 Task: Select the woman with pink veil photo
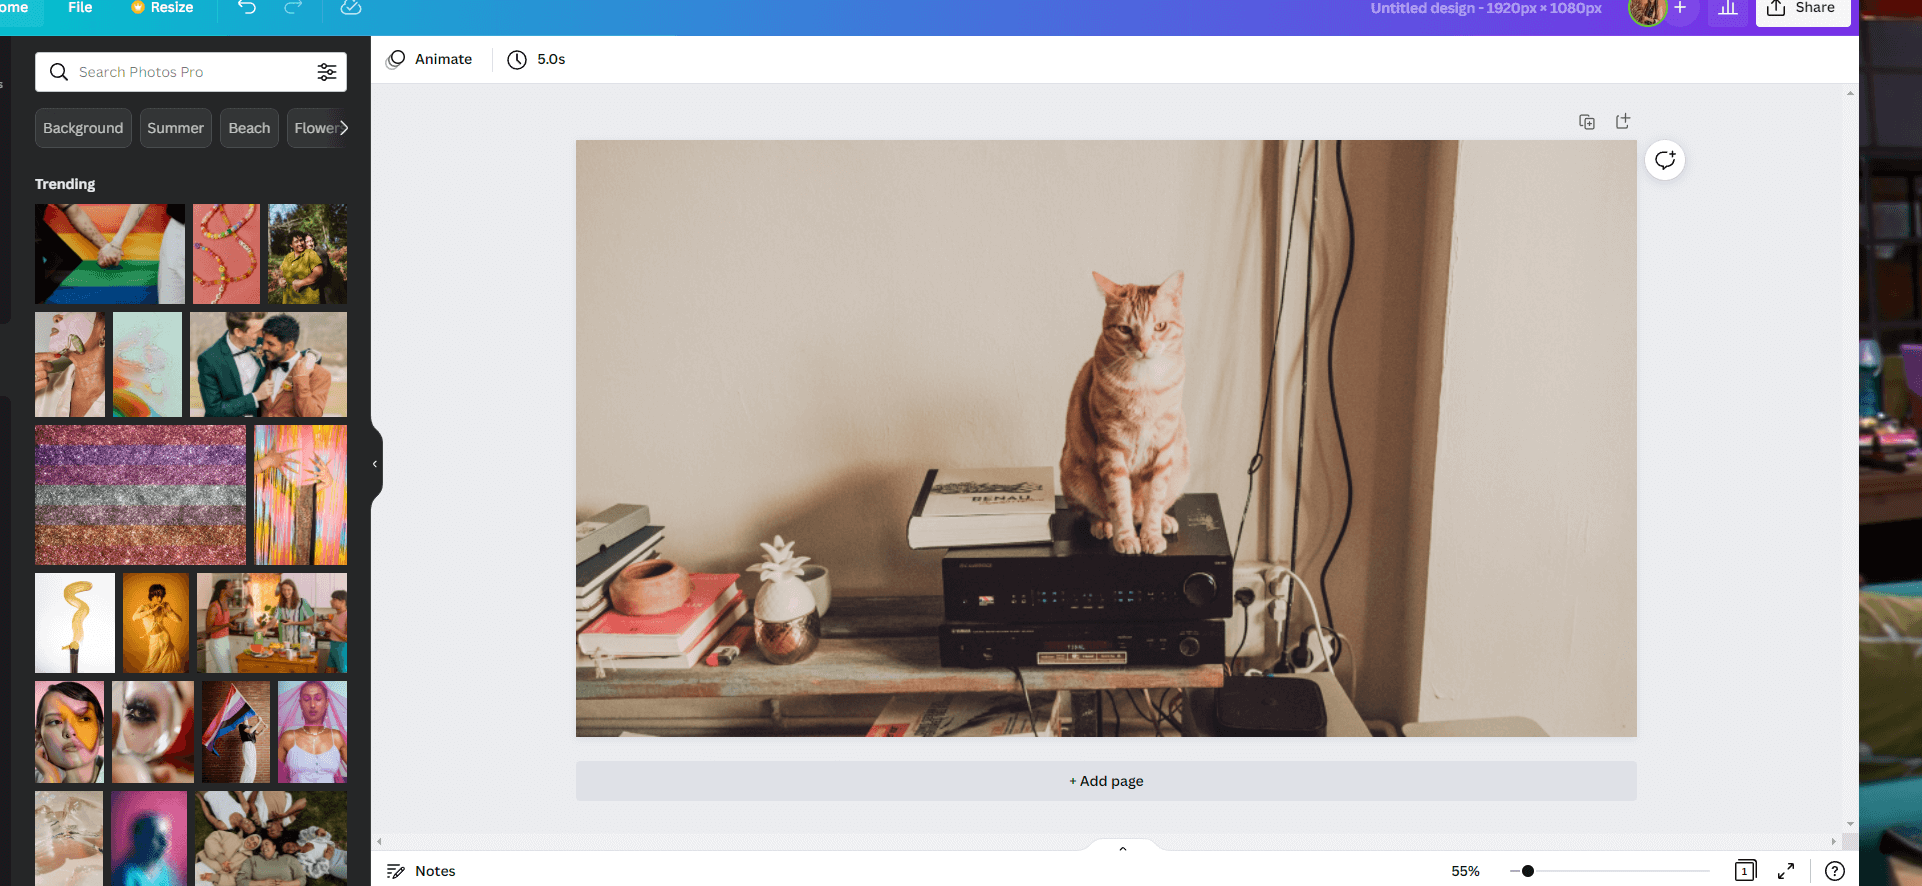[x=312, y=732]
